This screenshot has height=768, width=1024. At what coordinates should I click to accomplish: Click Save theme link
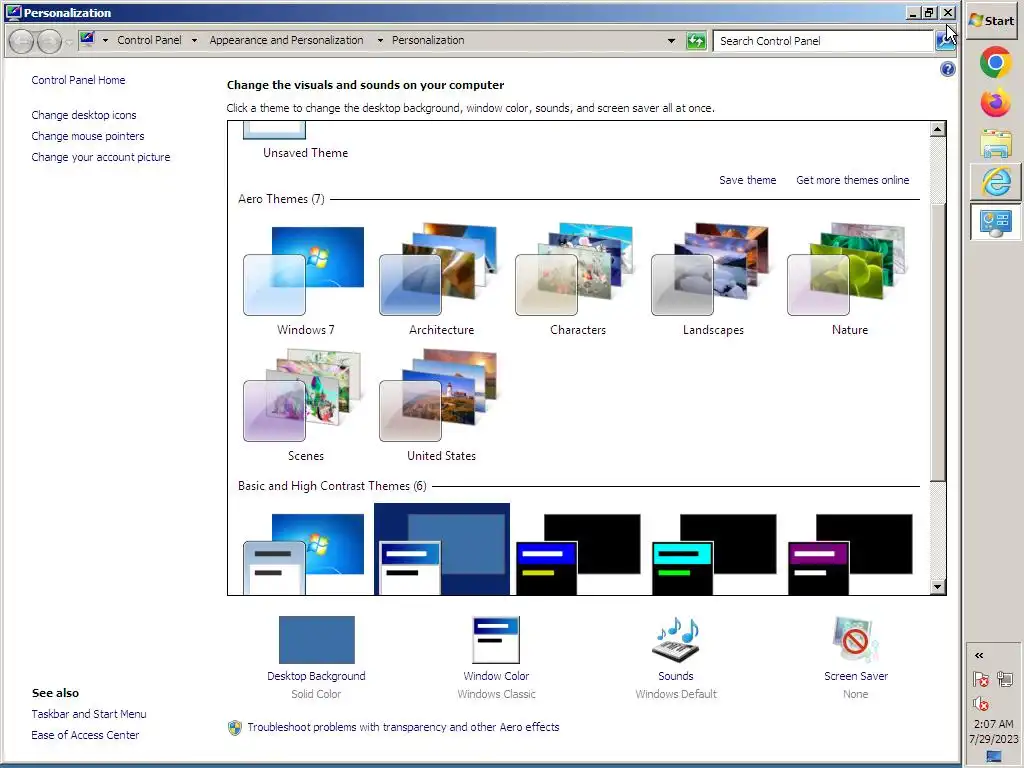point(748,180)
